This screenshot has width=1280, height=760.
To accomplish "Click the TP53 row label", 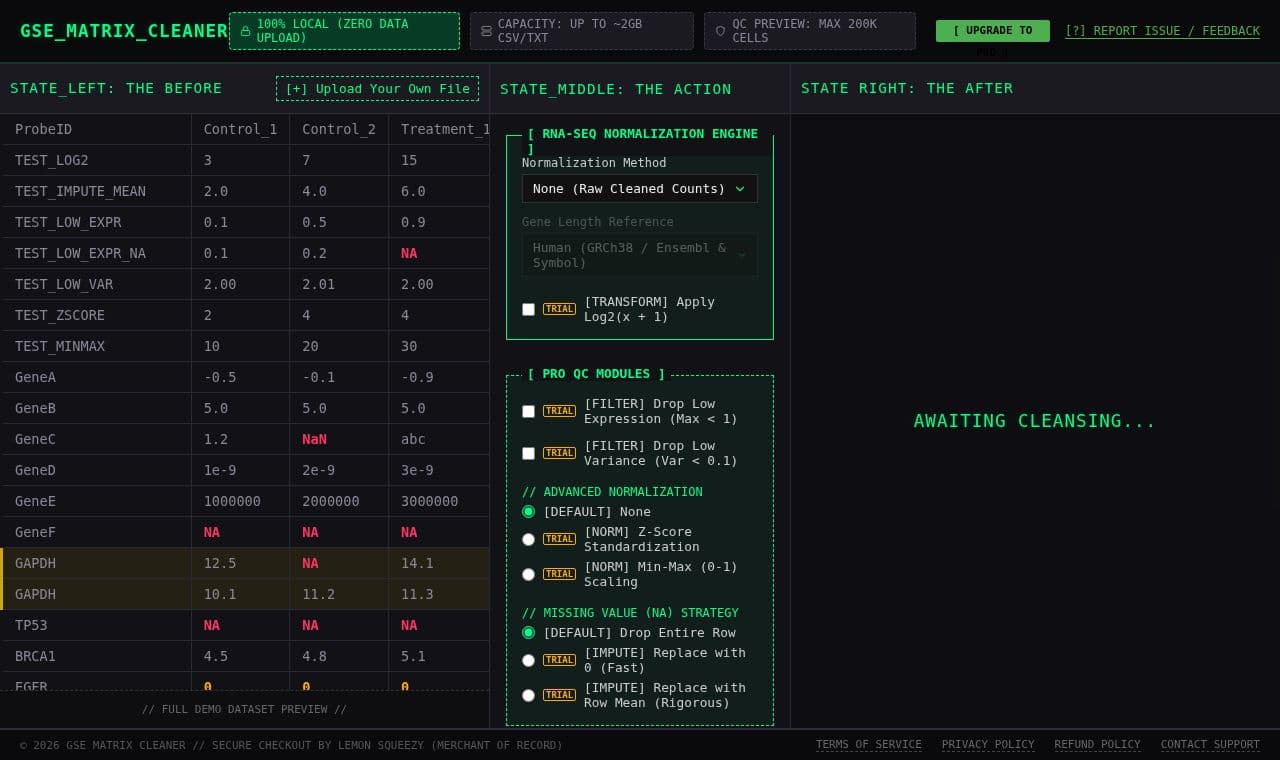I will 31,625.
